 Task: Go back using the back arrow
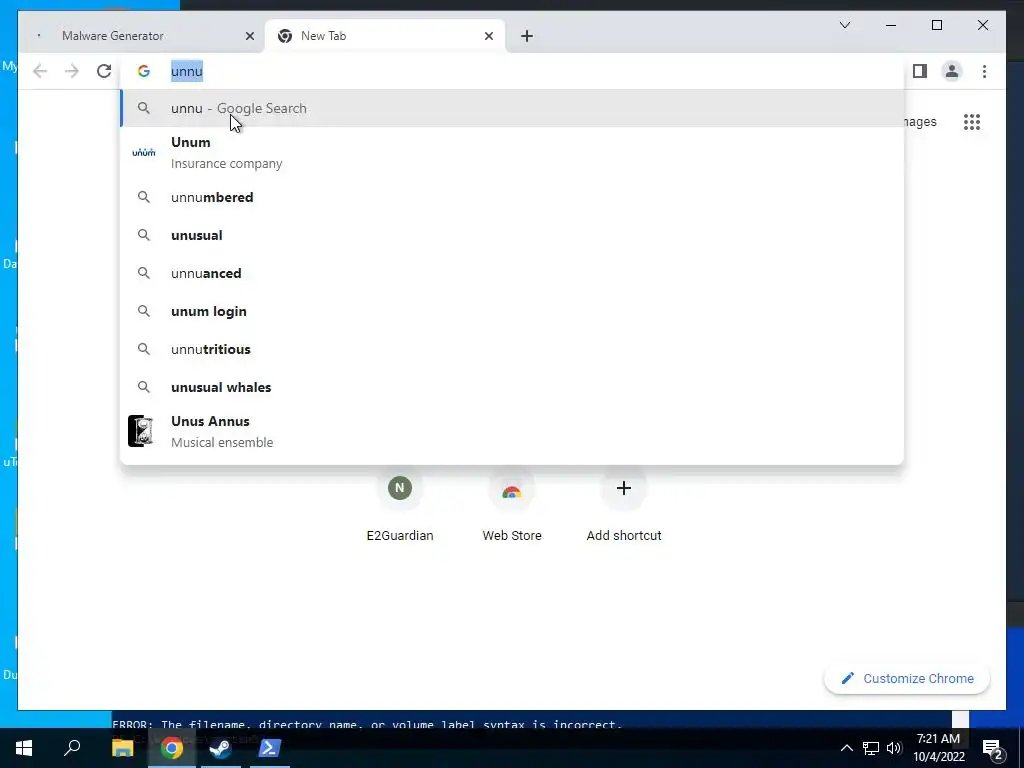click(40, 71)
